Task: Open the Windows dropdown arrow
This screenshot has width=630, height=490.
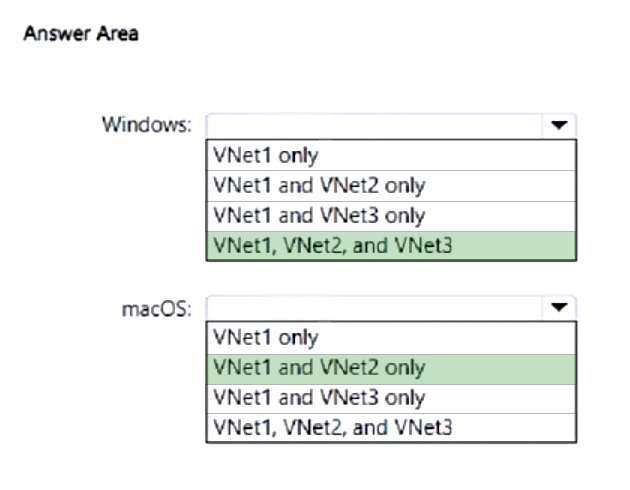Action: (559, 126)
